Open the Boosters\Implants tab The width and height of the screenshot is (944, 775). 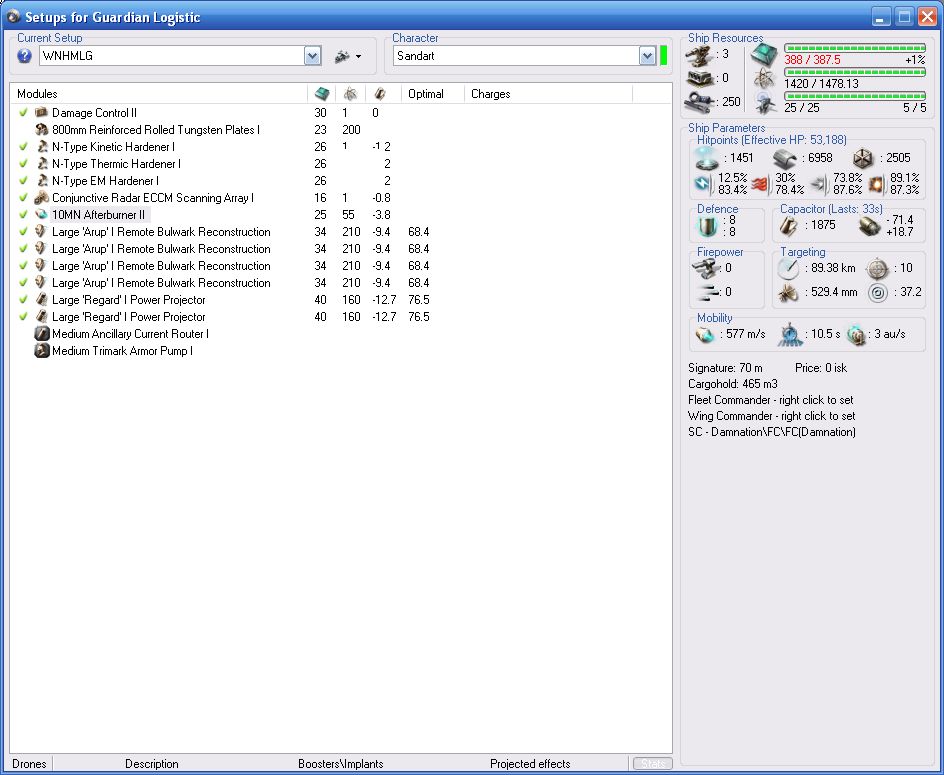341,764
